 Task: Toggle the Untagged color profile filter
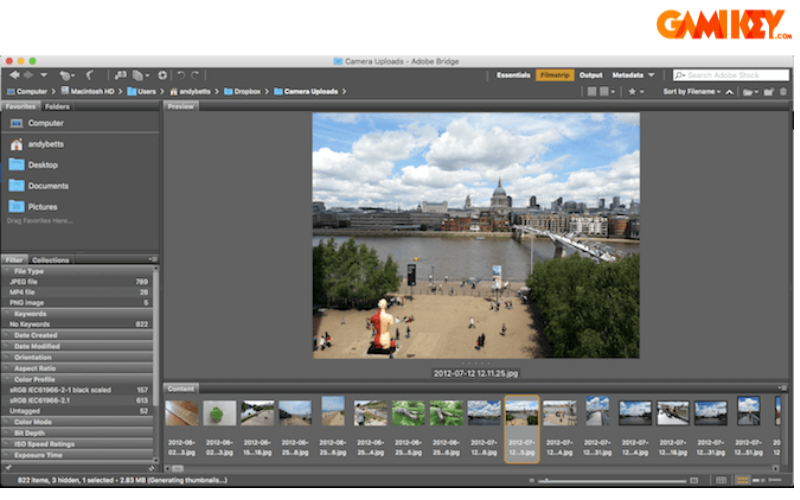pyautogui.click(x=78, y=411)
